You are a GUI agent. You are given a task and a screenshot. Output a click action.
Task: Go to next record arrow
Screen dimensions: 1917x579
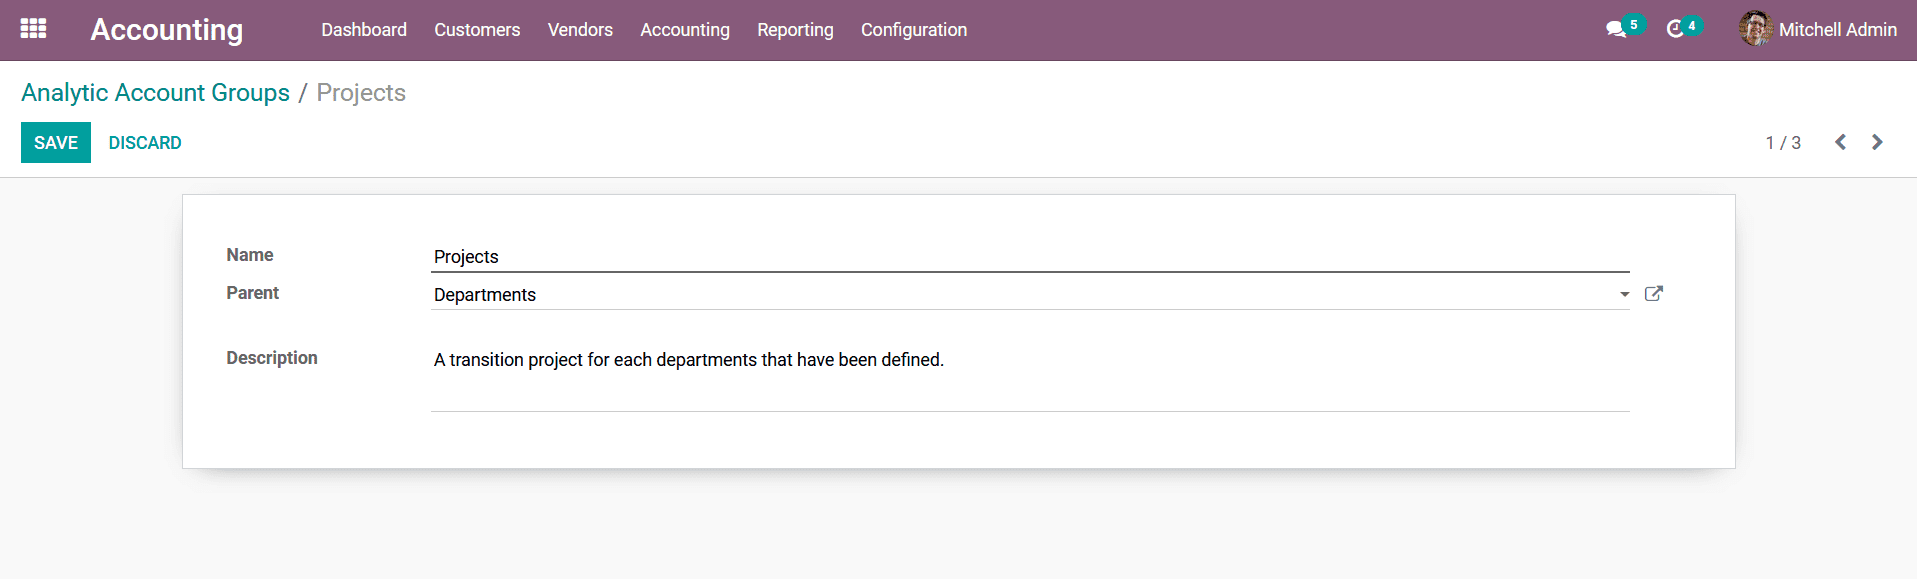tap(1877, 142)
